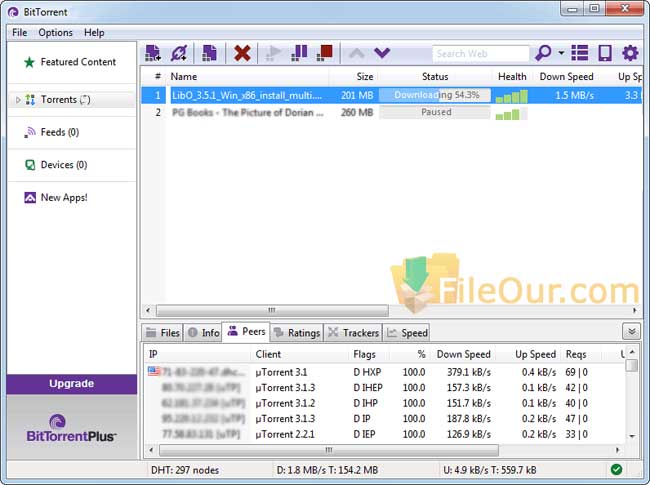Screen dimensions: 650x485
Task: Click the Stop torrent red square icon
Action: [x=325, y=53]
